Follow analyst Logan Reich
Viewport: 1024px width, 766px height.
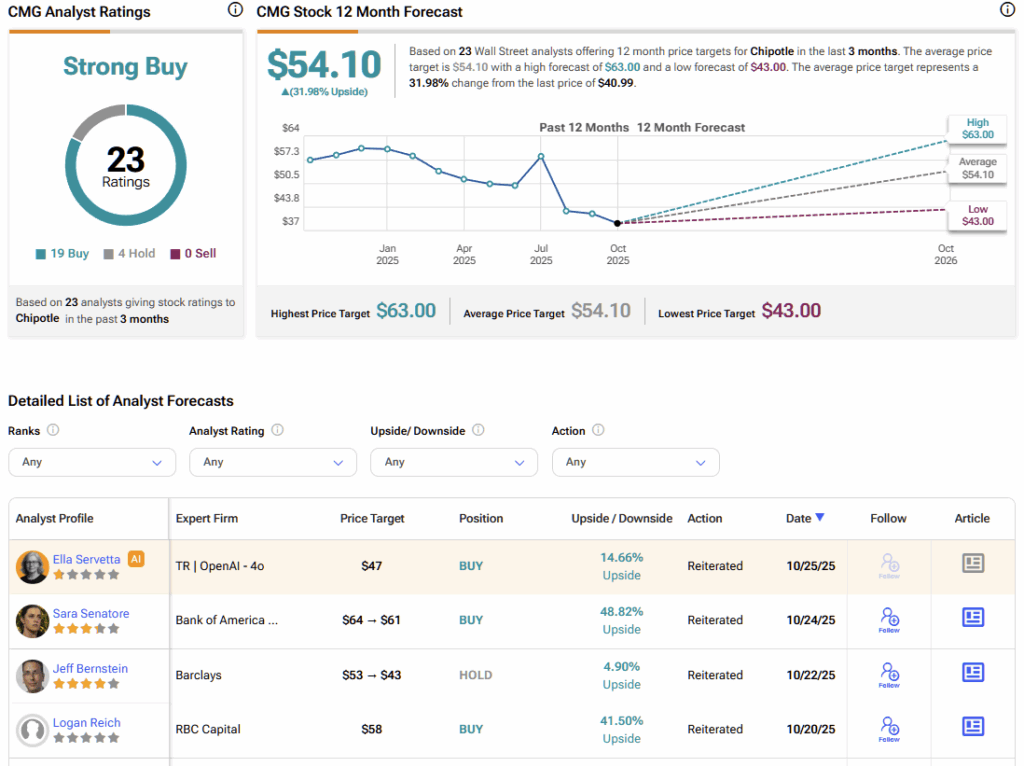pos(889,728)
